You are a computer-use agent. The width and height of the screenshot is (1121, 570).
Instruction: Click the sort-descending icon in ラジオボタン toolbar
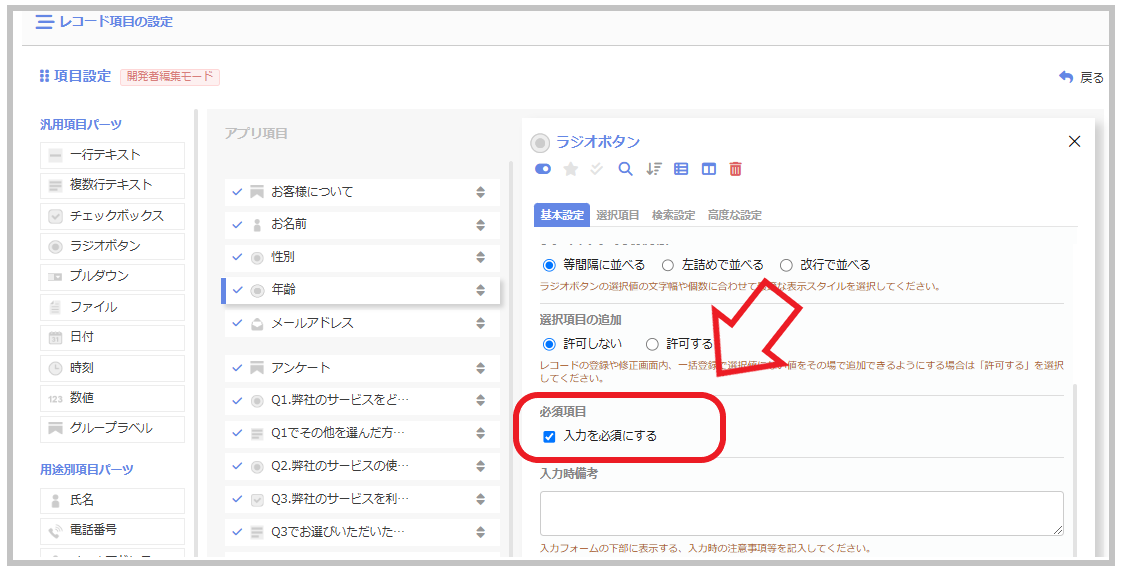pyautogui.click(x=653, y=169)
